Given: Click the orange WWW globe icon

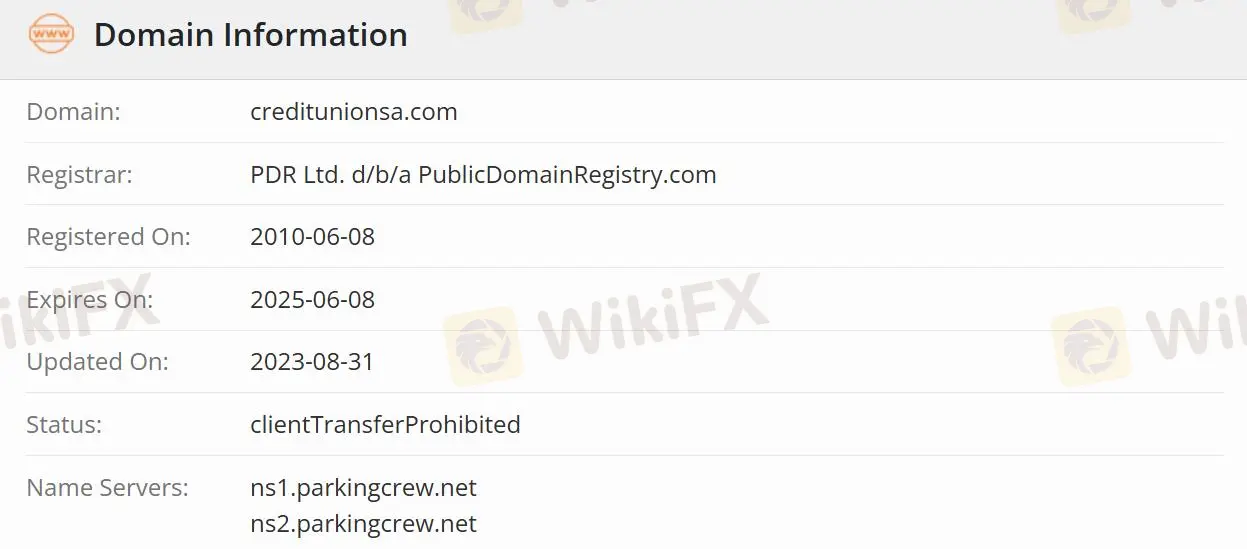Looking at the screenshot, I should pyautogui.click(x=51, y=35).
